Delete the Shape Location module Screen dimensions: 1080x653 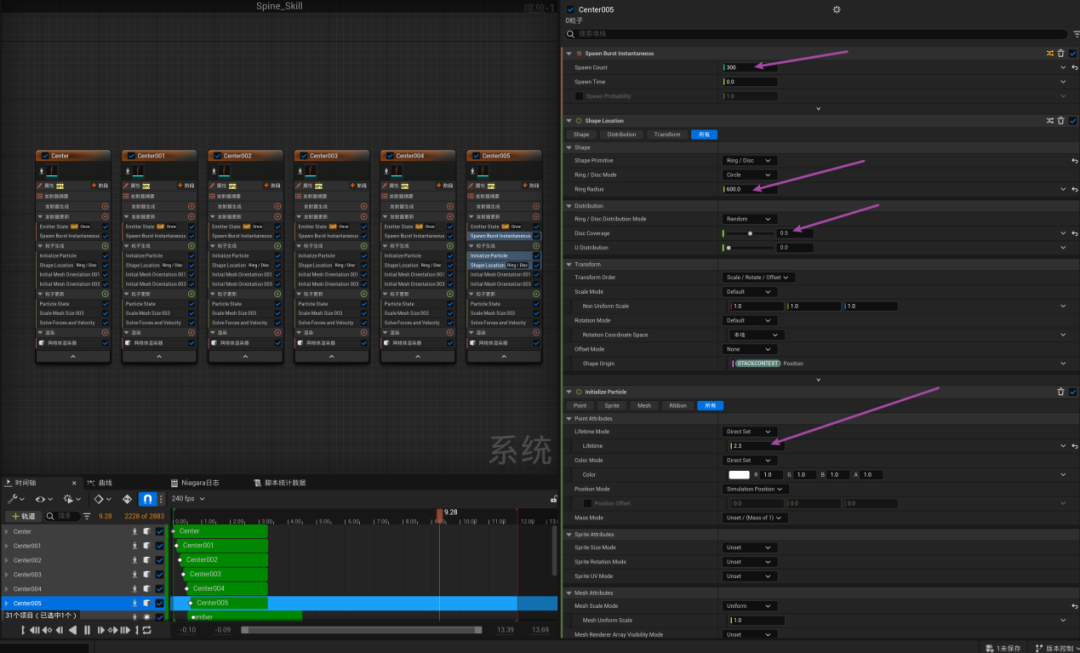click(1061, 121)
